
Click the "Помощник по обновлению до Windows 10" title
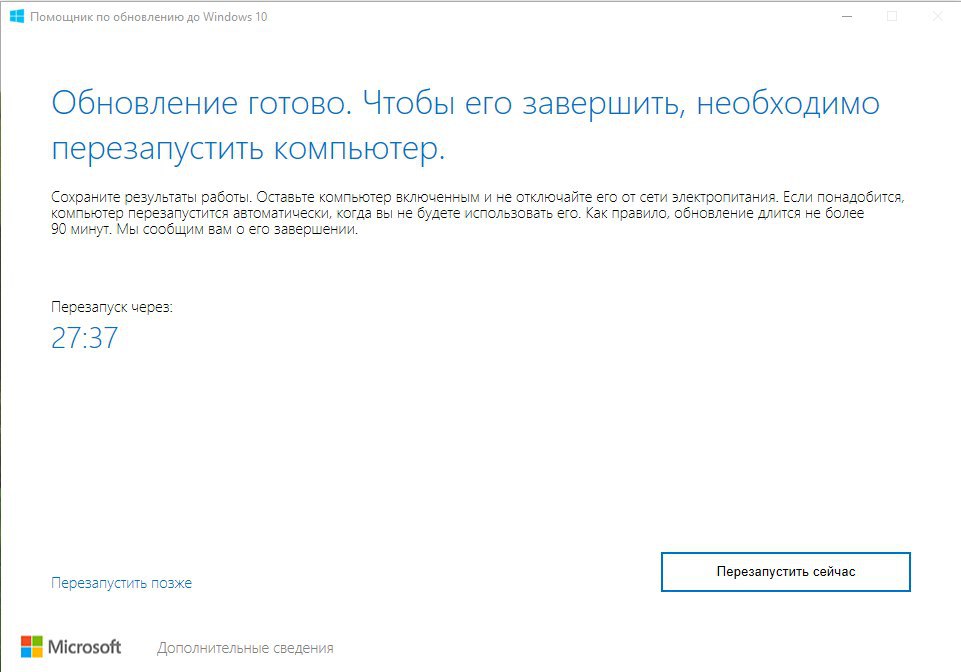click(x=149, y=17)
